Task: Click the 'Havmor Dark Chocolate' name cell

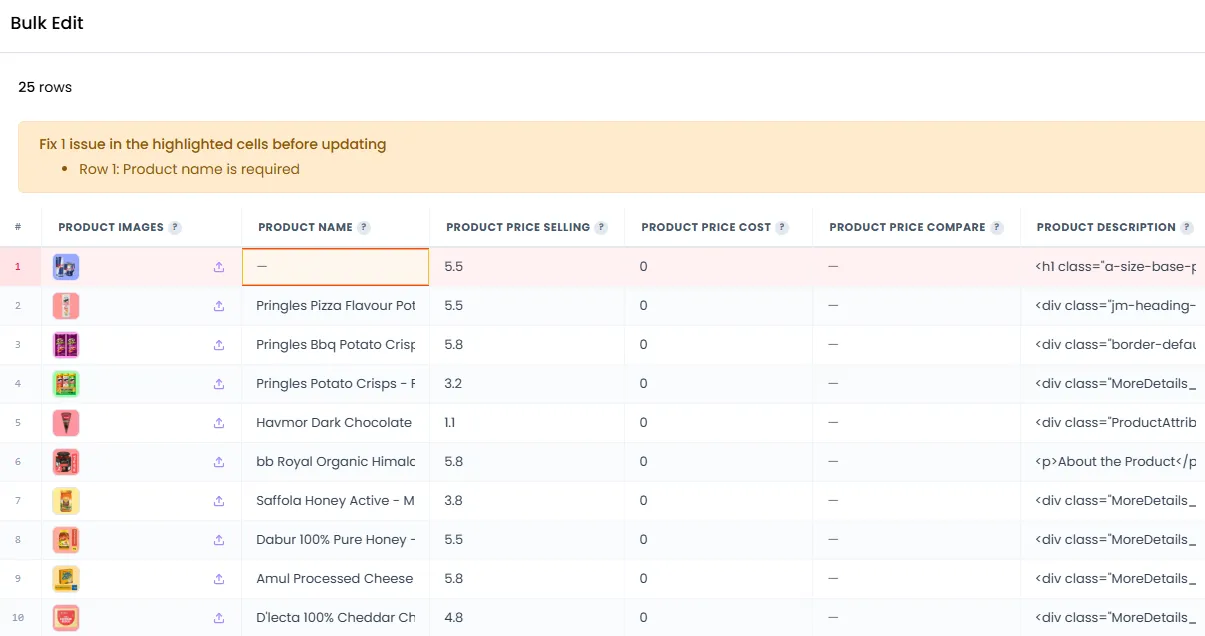Action: coord(336,423)
